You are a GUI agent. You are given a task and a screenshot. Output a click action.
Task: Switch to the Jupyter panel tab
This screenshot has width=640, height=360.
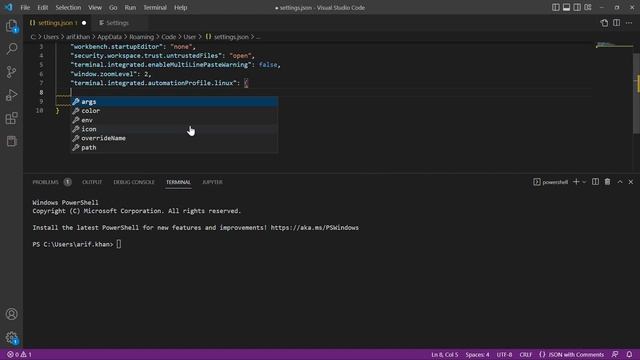click(x=212, y=182)
